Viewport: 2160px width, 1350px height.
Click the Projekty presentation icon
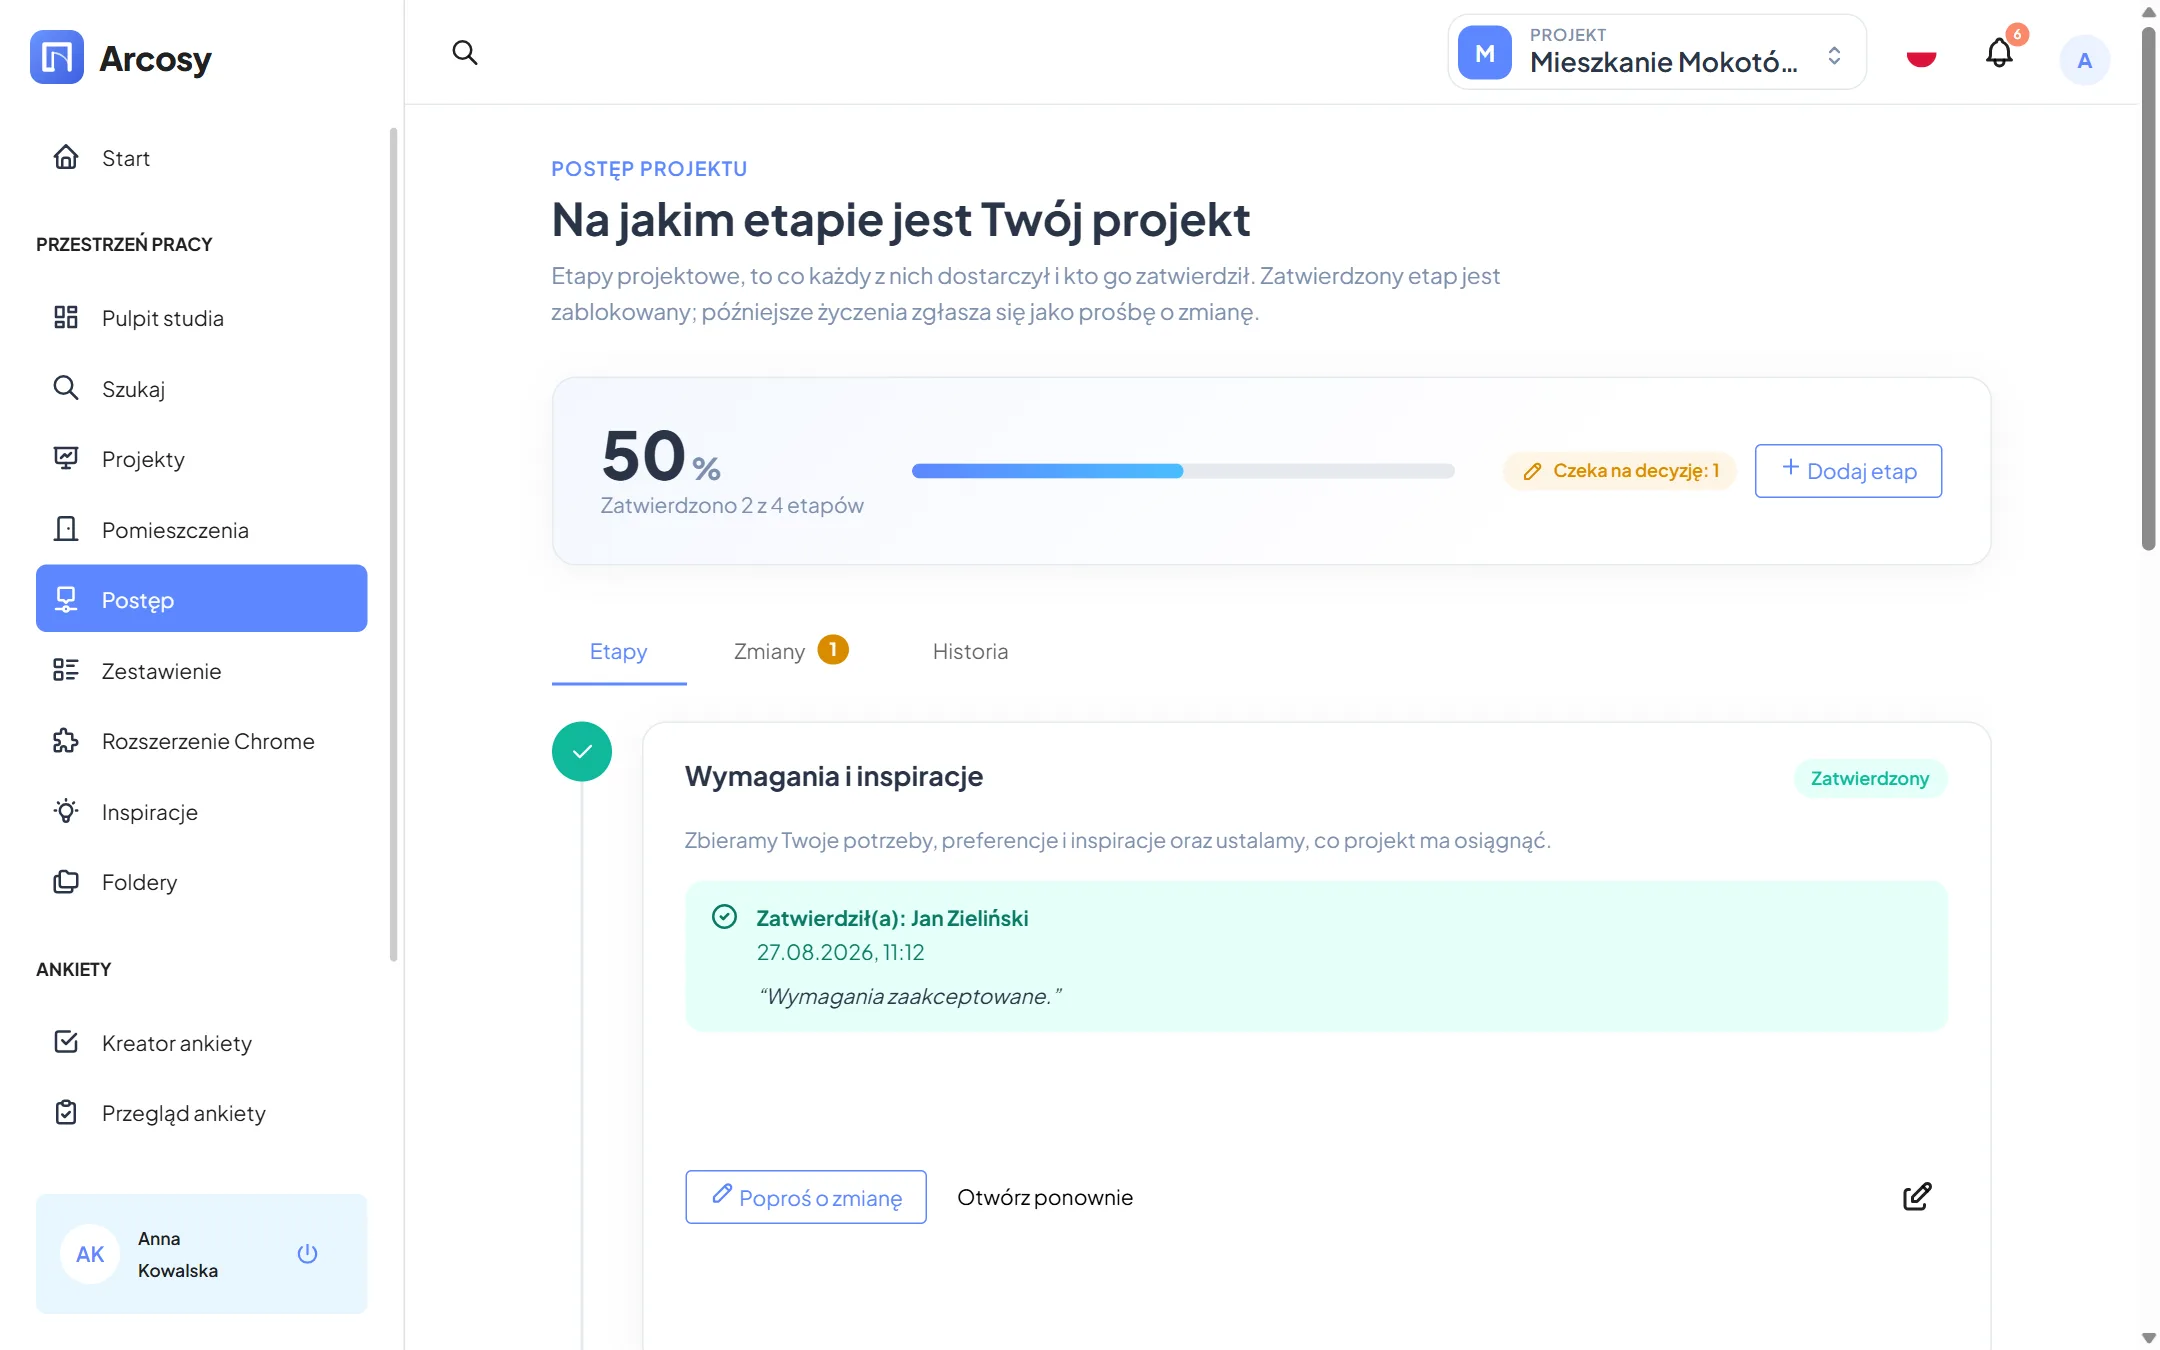tap(66, 458)
